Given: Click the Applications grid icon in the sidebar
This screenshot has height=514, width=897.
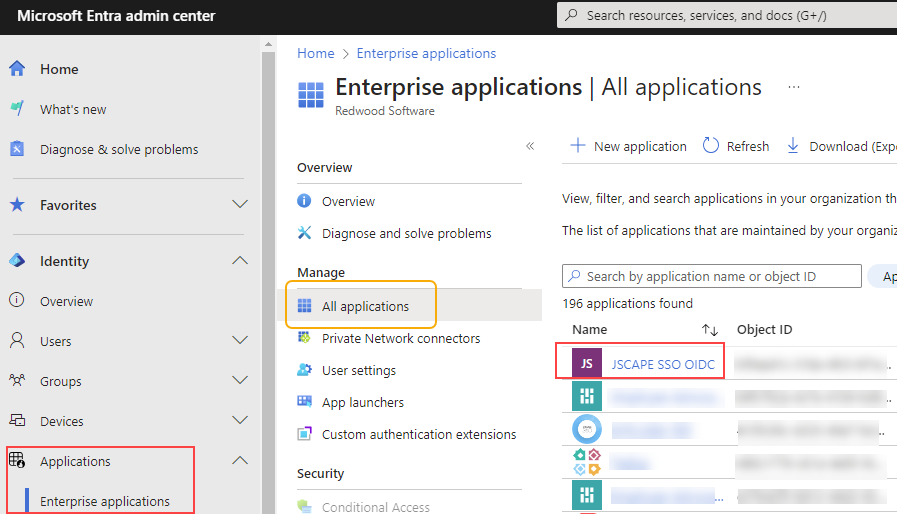Looking at the screenshot, I should [x=17, y=460].
